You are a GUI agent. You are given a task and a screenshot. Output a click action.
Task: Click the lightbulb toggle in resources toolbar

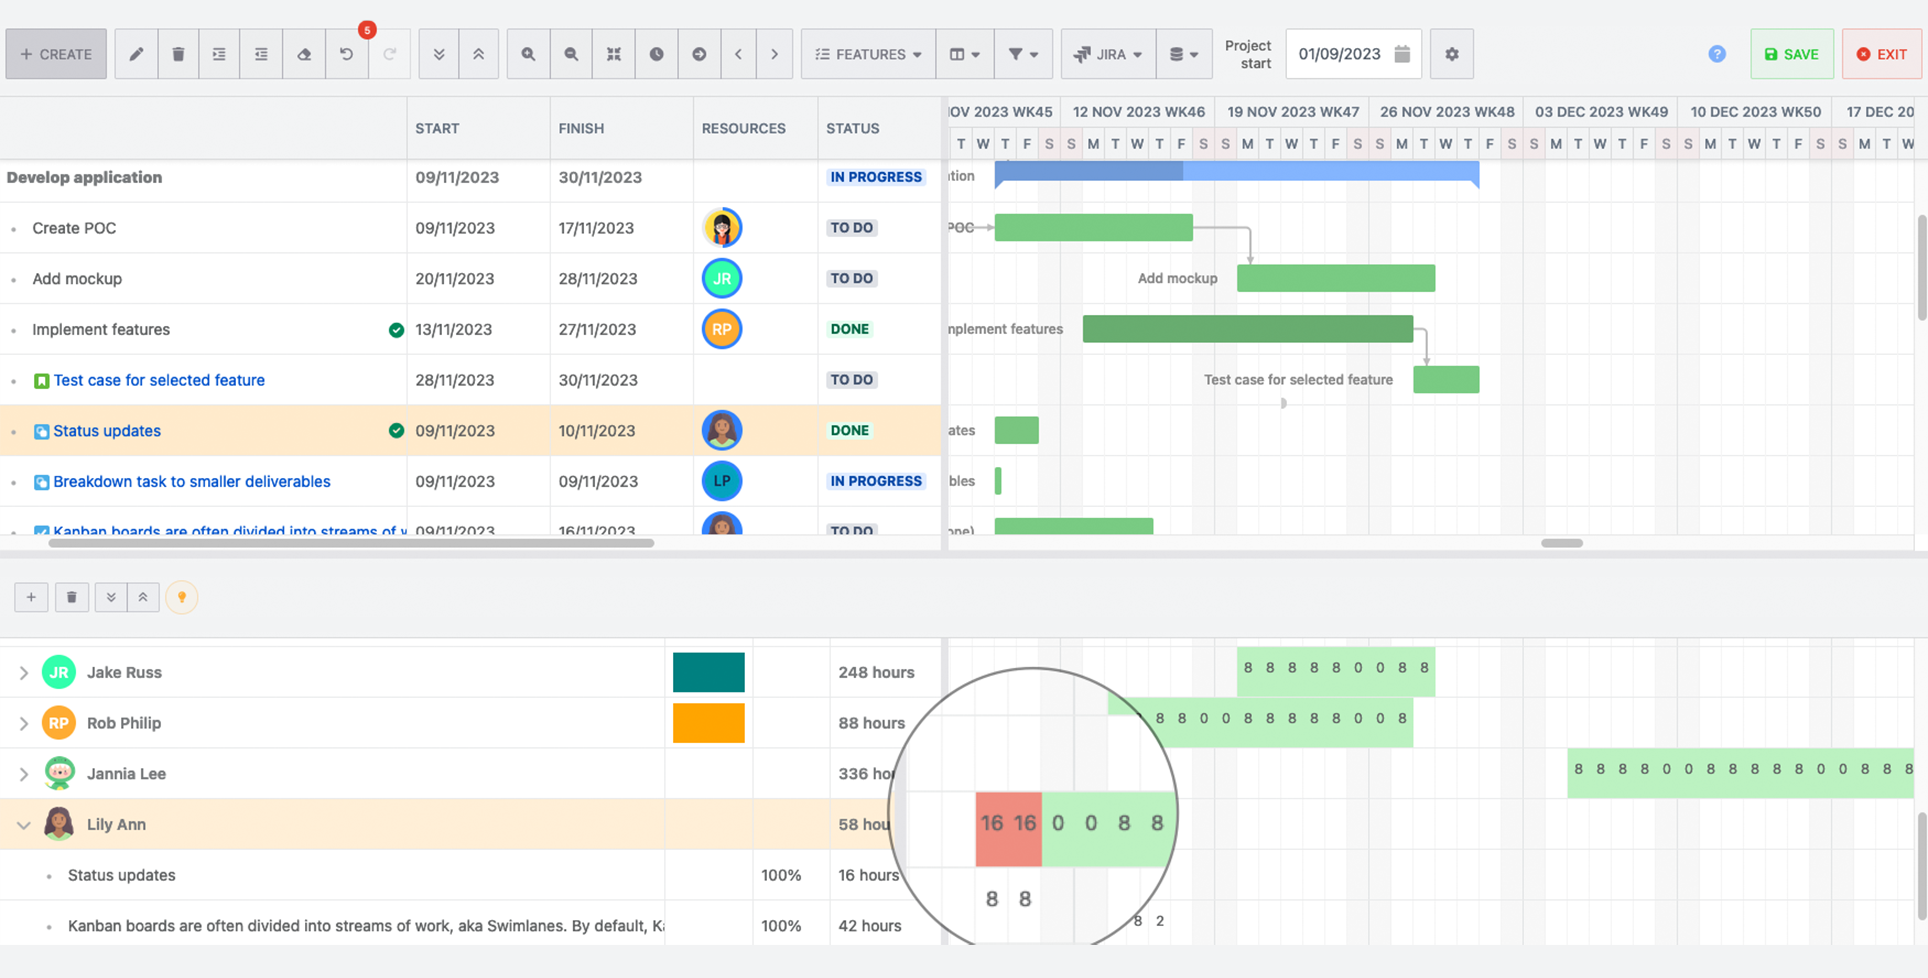[x=181, y=597]
